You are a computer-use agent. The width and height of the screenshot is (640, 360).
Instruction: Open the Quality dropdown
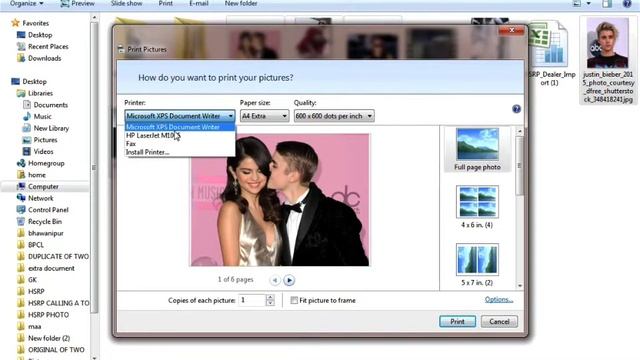[x=334, y=116]
